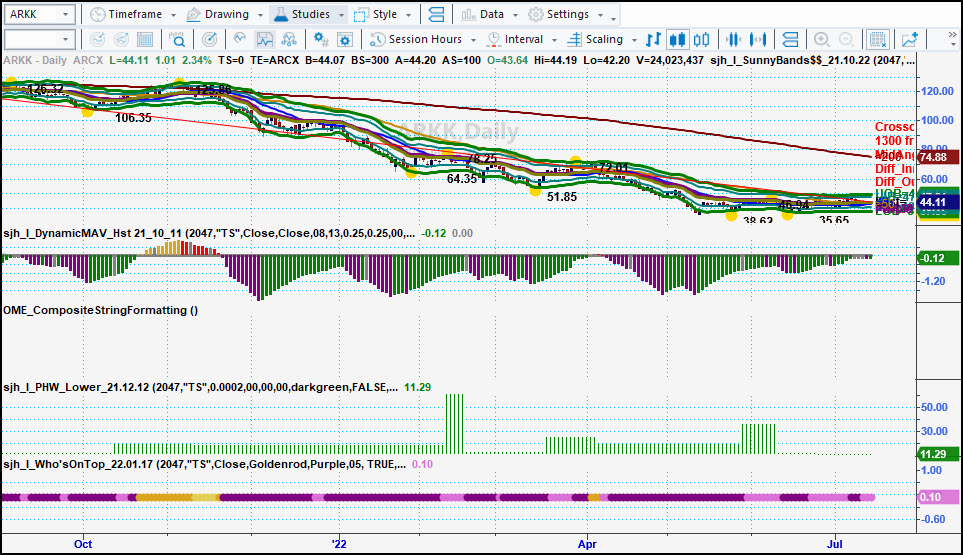Click the zoom in magnifier icon
963x555 pixels.
pyautogui.click(x=822, y=39)
